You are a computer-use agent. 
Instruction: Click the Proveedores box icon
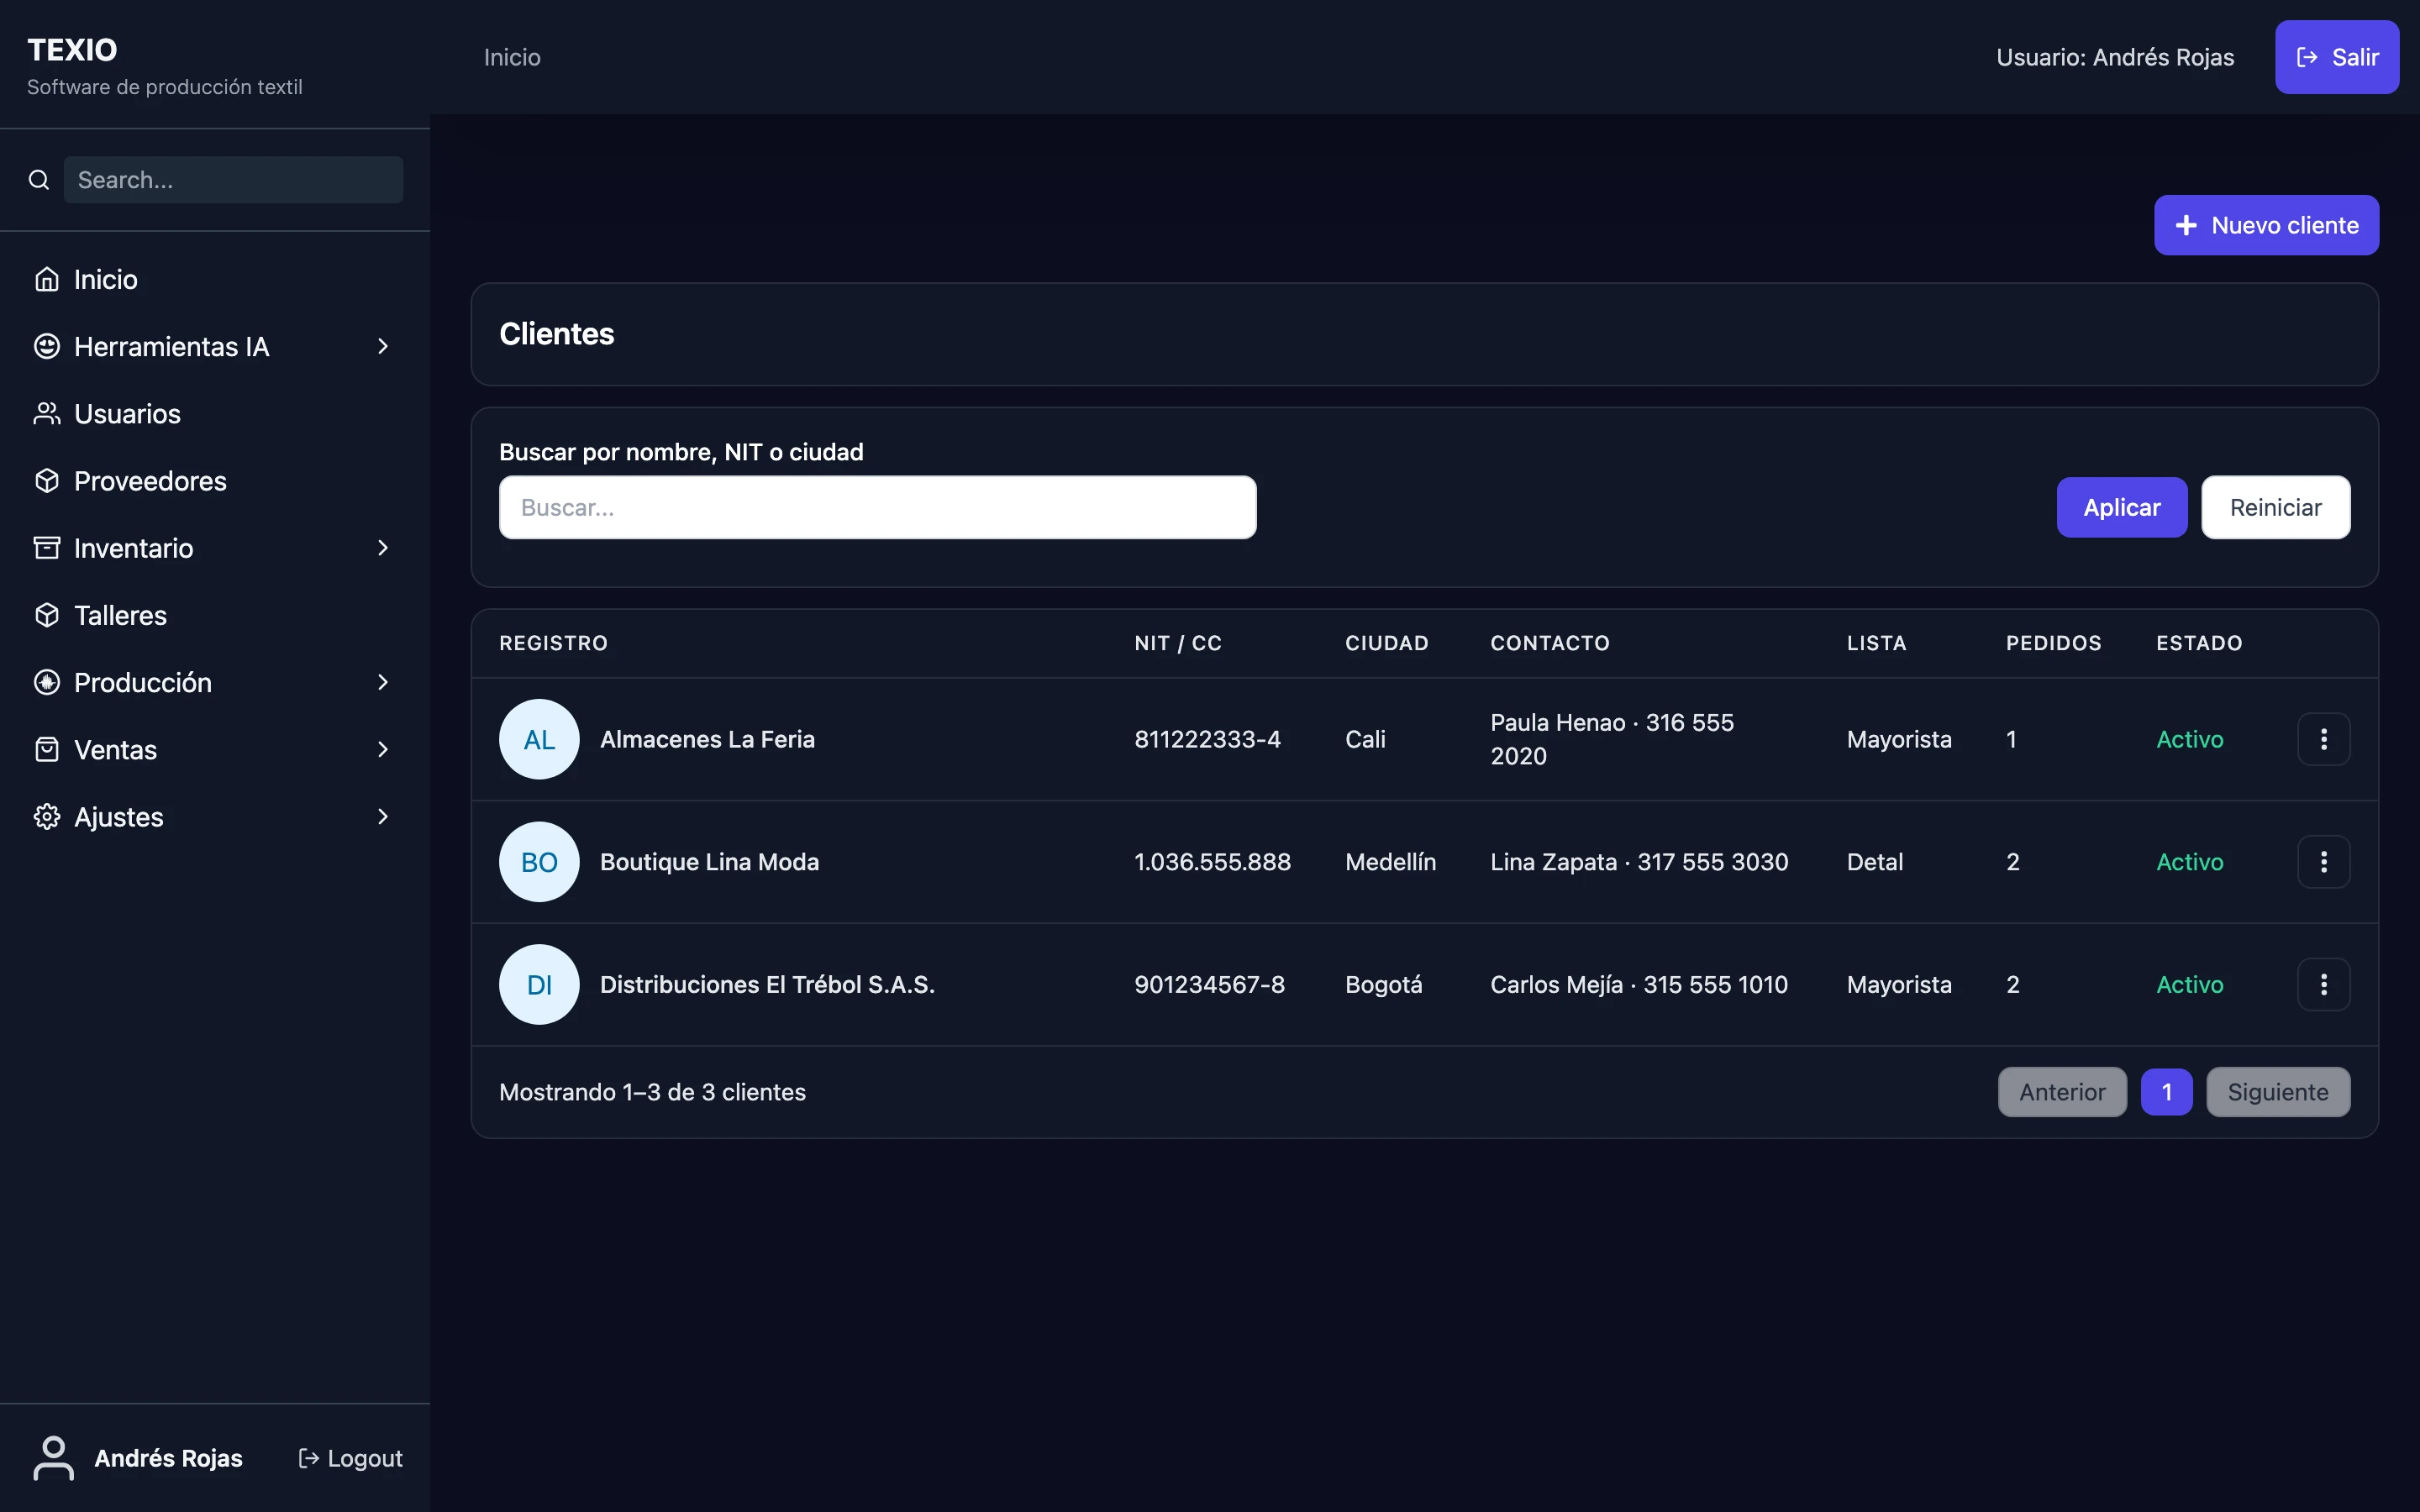[x=47, y=481]
